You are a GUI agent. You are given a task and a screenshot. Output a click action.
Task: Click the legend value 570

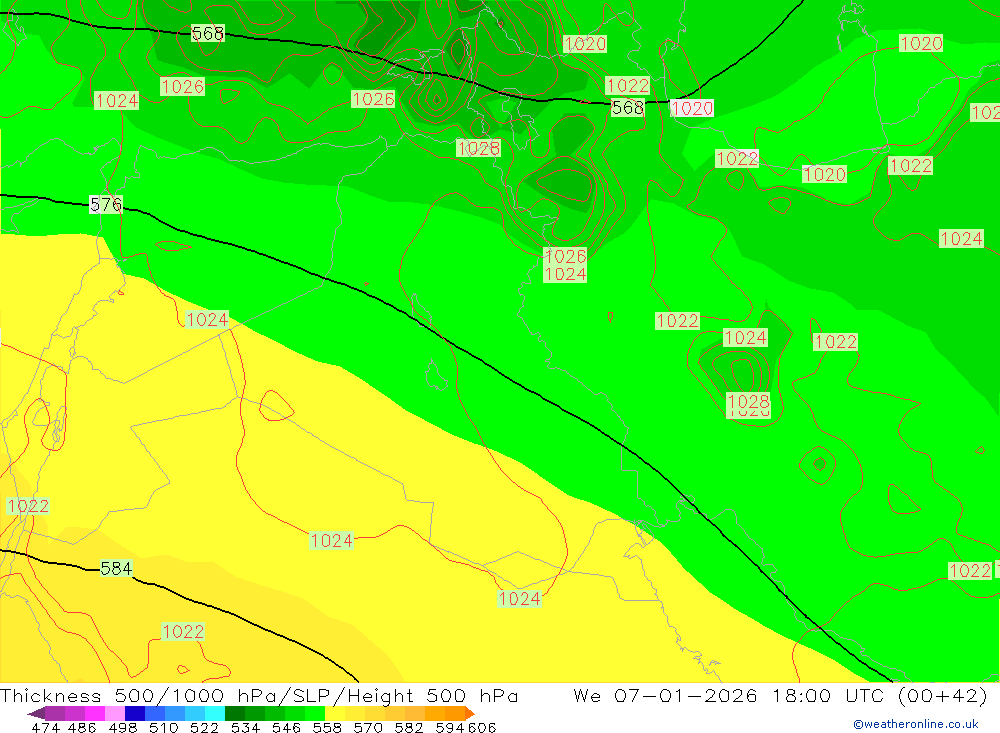367,728
